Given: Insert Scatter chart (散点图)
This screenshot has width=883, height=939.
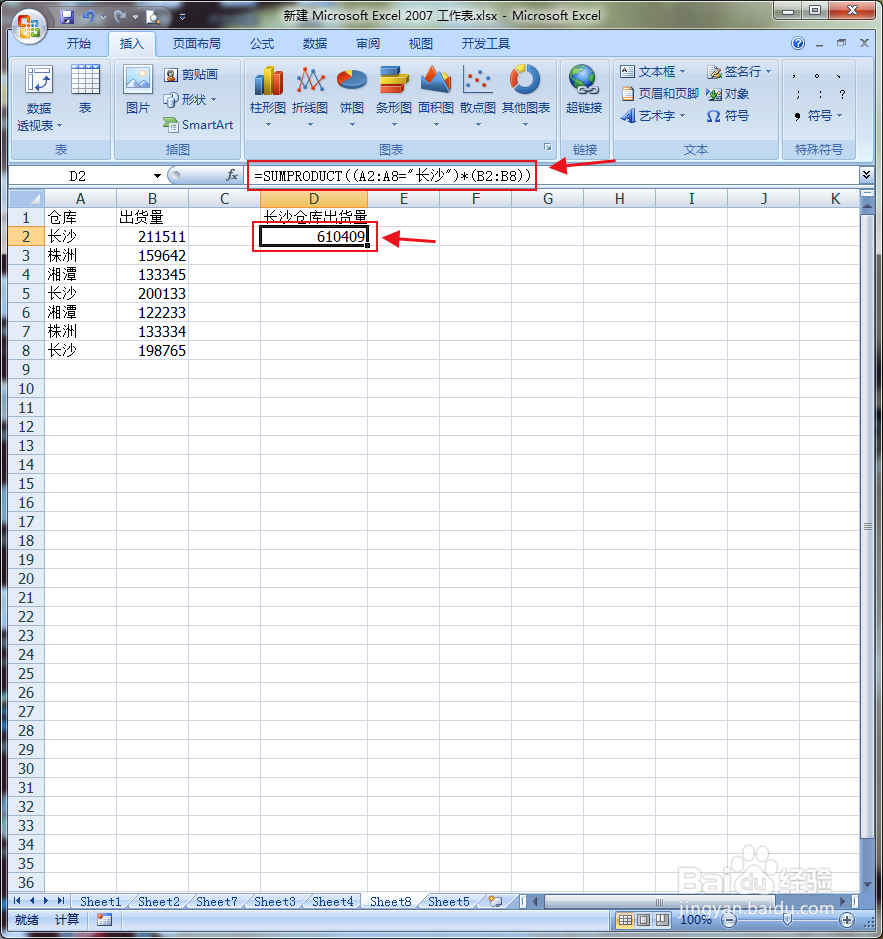Looking at the screenshot, I should [x=477, y=97].
